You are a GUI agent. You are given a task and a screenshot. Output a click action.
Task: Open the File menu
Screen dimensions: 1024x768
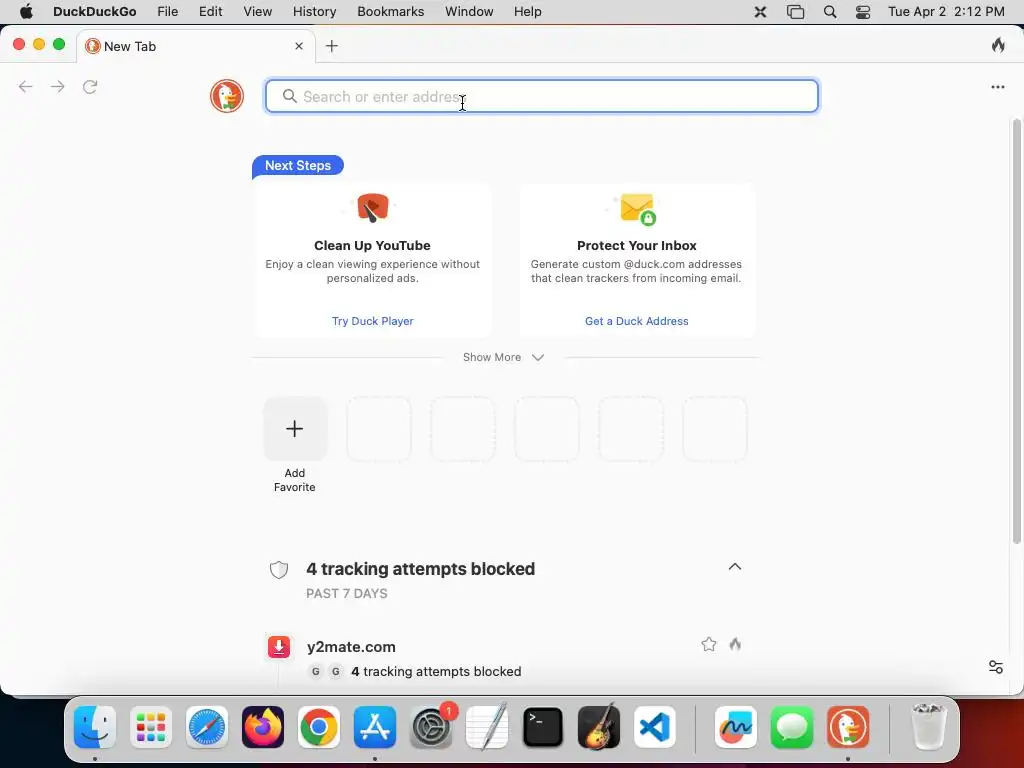point(167,12)
